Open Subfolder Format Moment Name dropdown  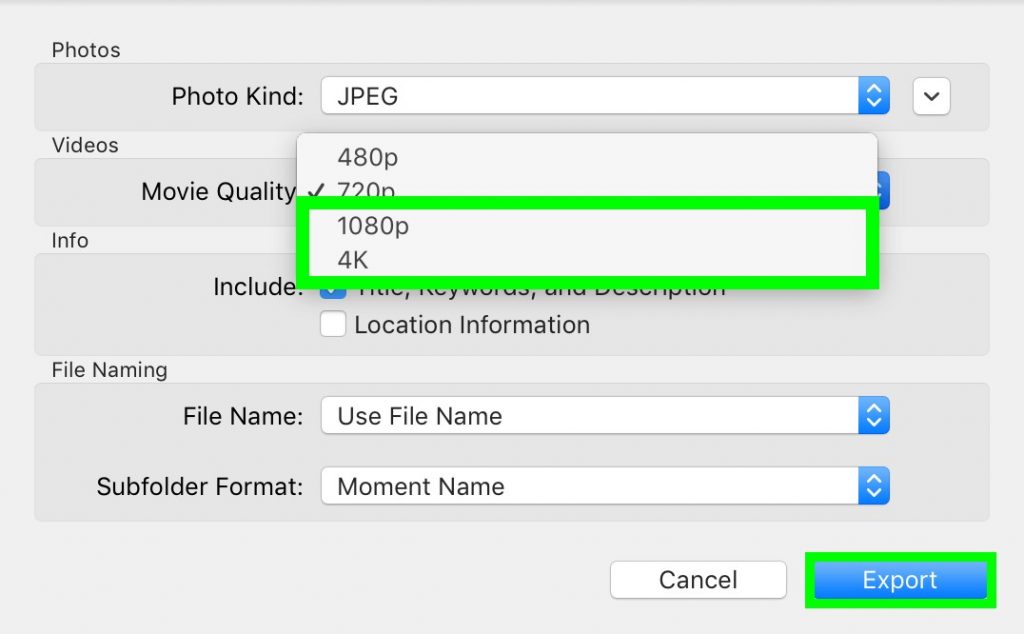point(605,486)
